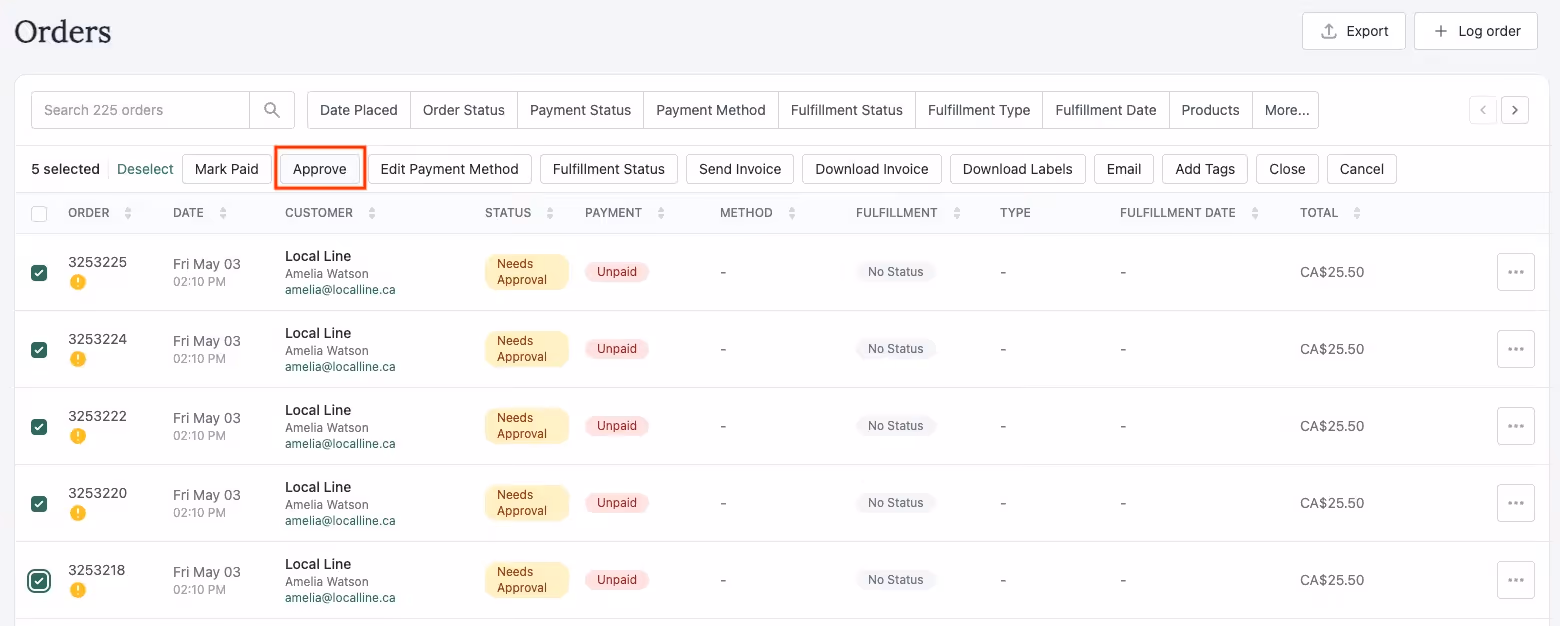This screenshot has width=1560, height=626.
Task: Click the Send Invoice button
Action: [x=740, y=169]
